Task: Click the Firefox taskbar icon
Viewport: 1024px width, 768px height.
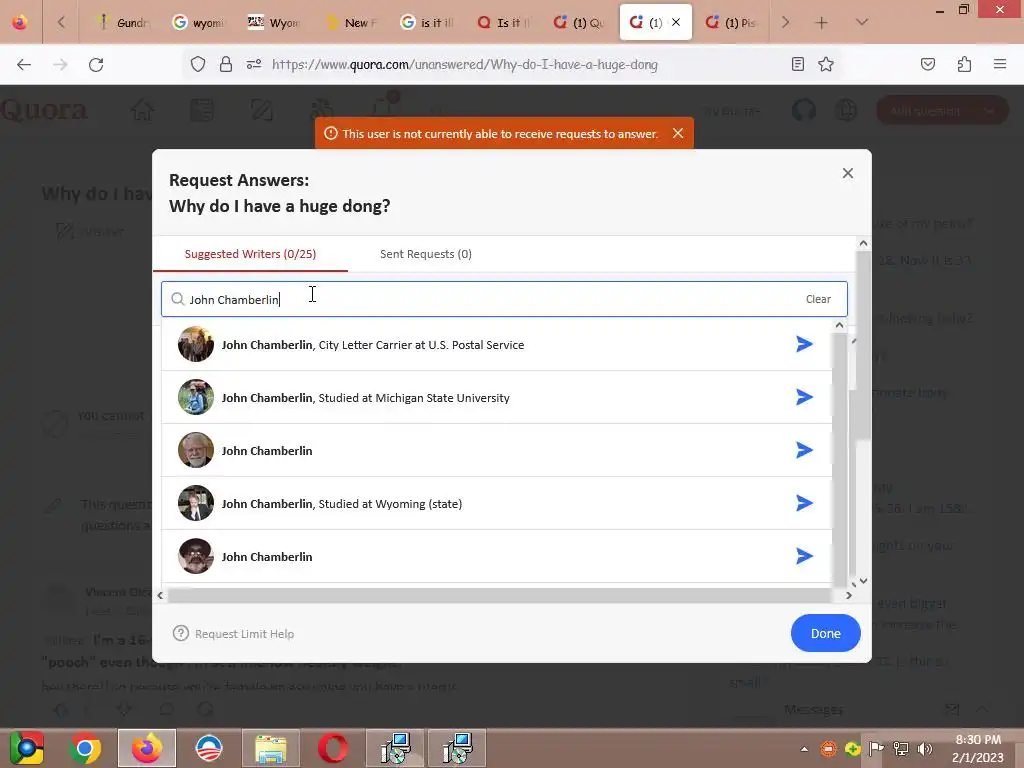Action: [x=147, y=748]
